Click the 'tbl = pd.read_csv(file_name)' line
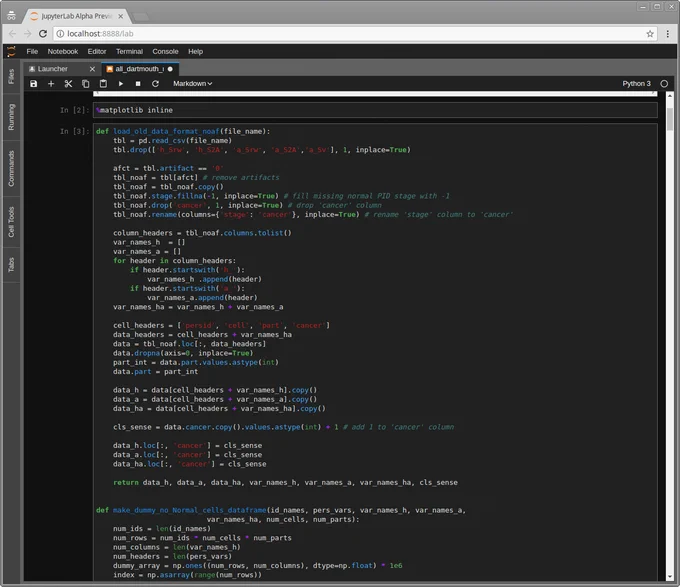 172,140
